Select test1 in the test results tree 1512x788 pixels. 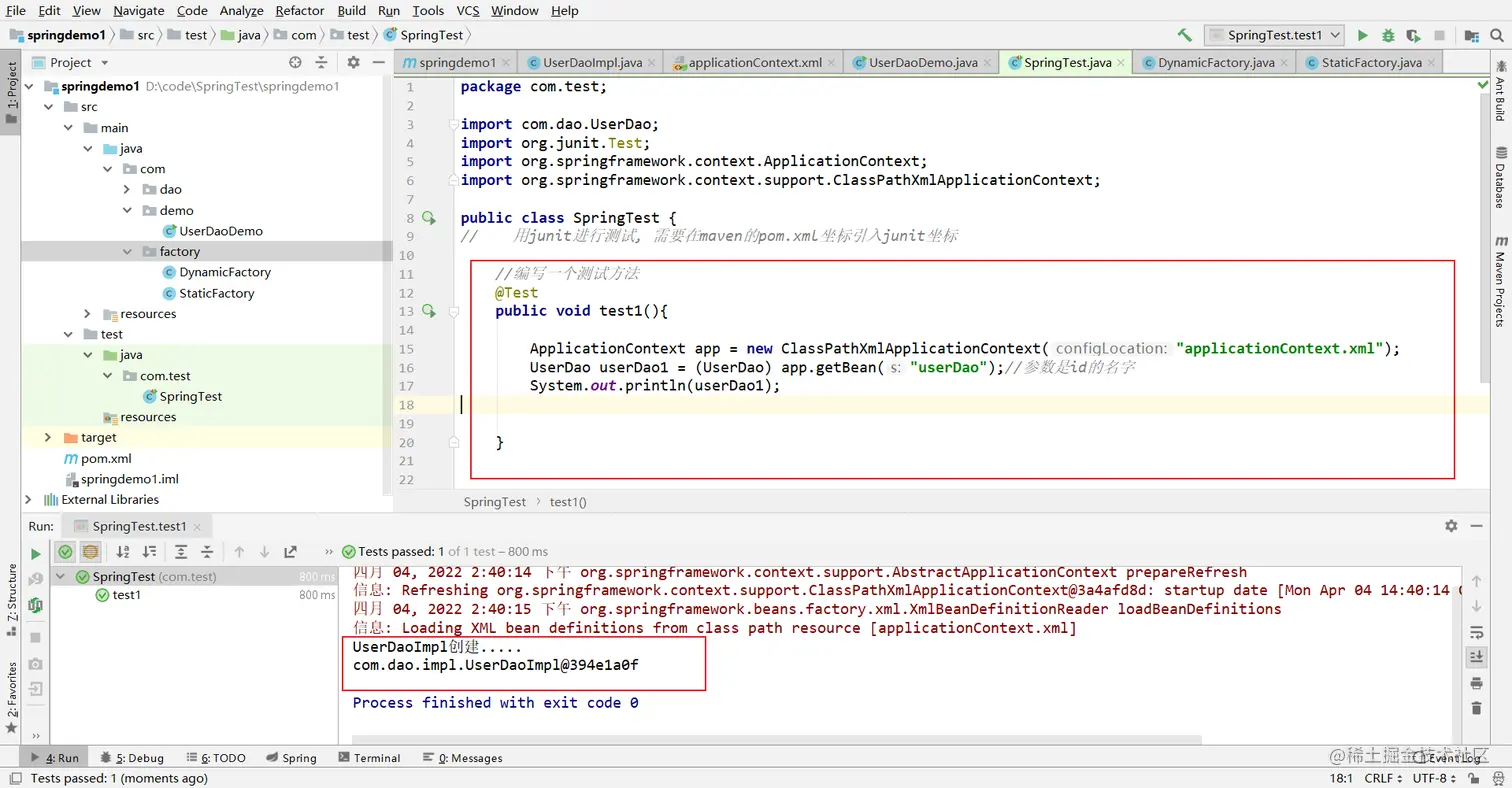126,595
